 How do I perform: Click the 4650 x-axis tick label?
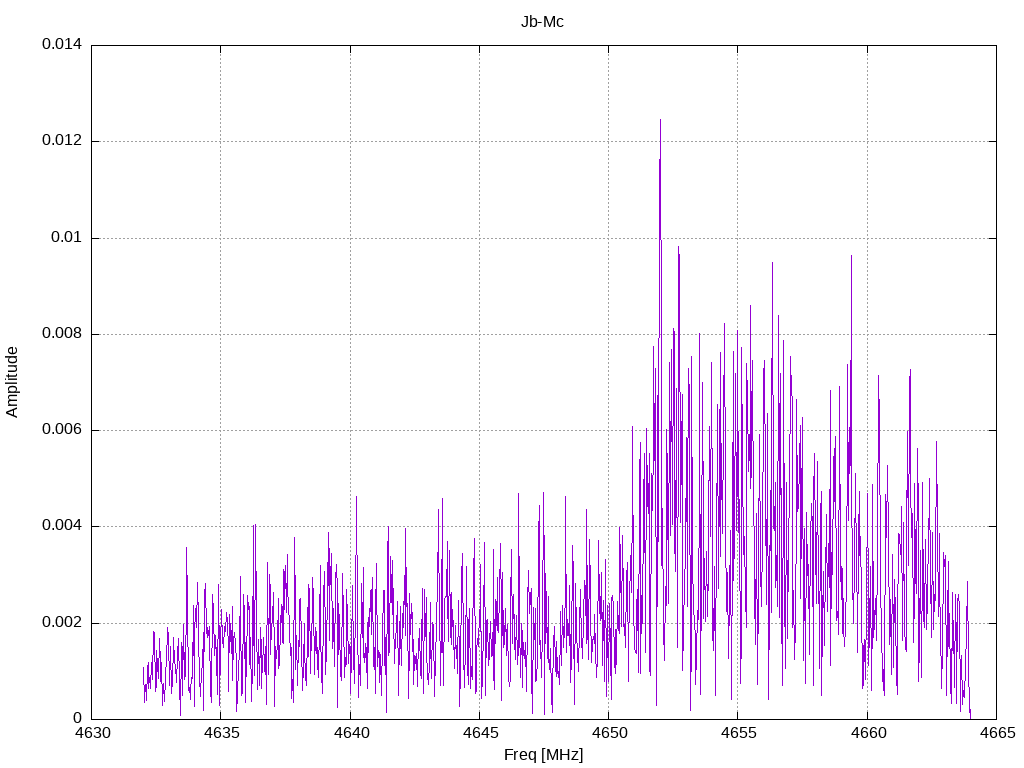608,733
